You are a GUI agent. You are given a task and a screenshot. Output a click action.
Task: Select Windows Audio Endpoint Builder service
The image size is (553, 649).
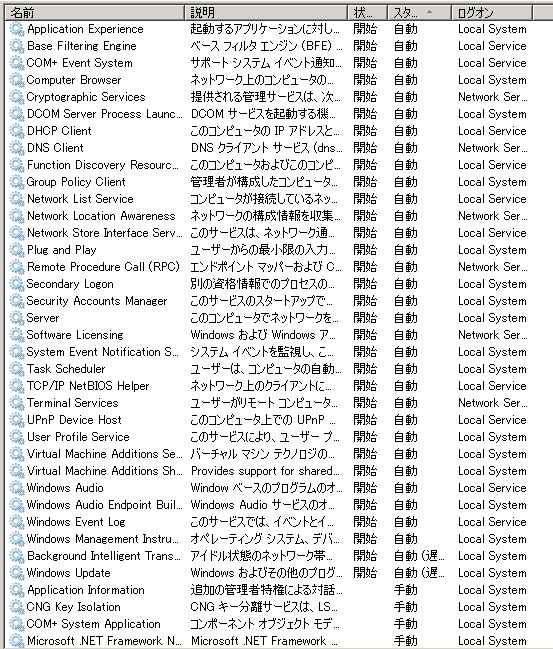[x=104, y=505]
